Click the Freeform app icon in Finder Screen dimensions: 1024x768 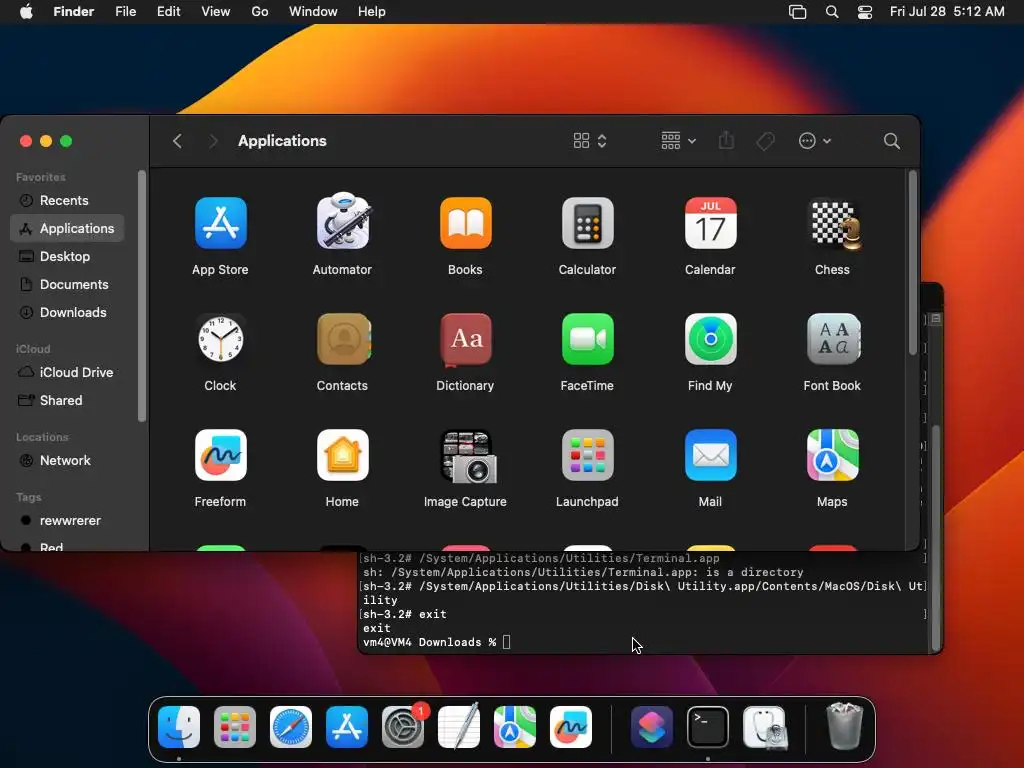pos(221,455)
